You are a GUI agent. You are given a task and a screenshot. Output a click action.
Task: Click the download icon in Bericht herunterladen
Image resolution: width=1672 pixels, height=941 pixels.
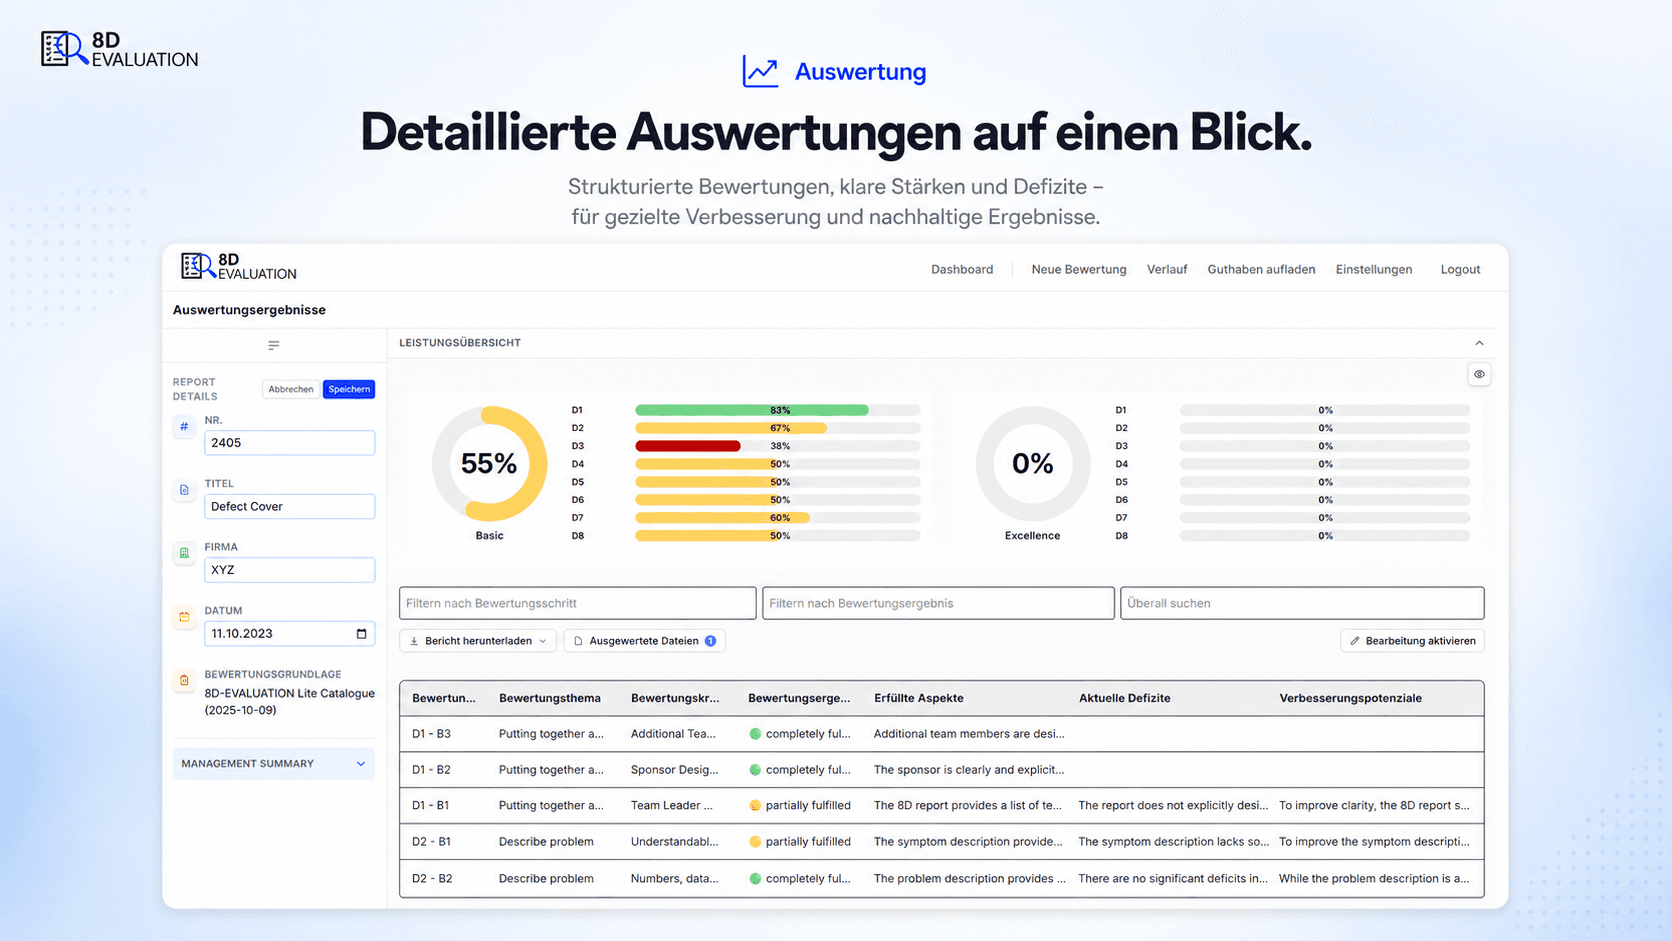tap(414, 641)
